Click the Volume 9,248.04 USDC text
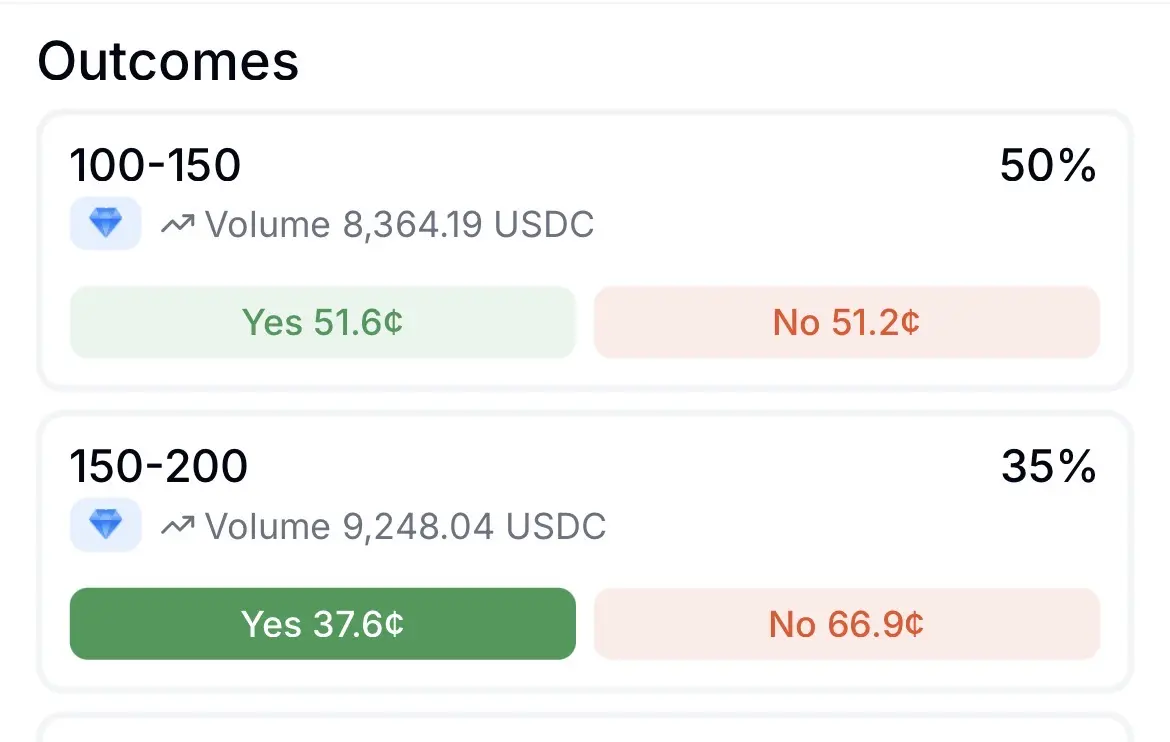Screen dimensions: 1170x742 coord(405,526)
